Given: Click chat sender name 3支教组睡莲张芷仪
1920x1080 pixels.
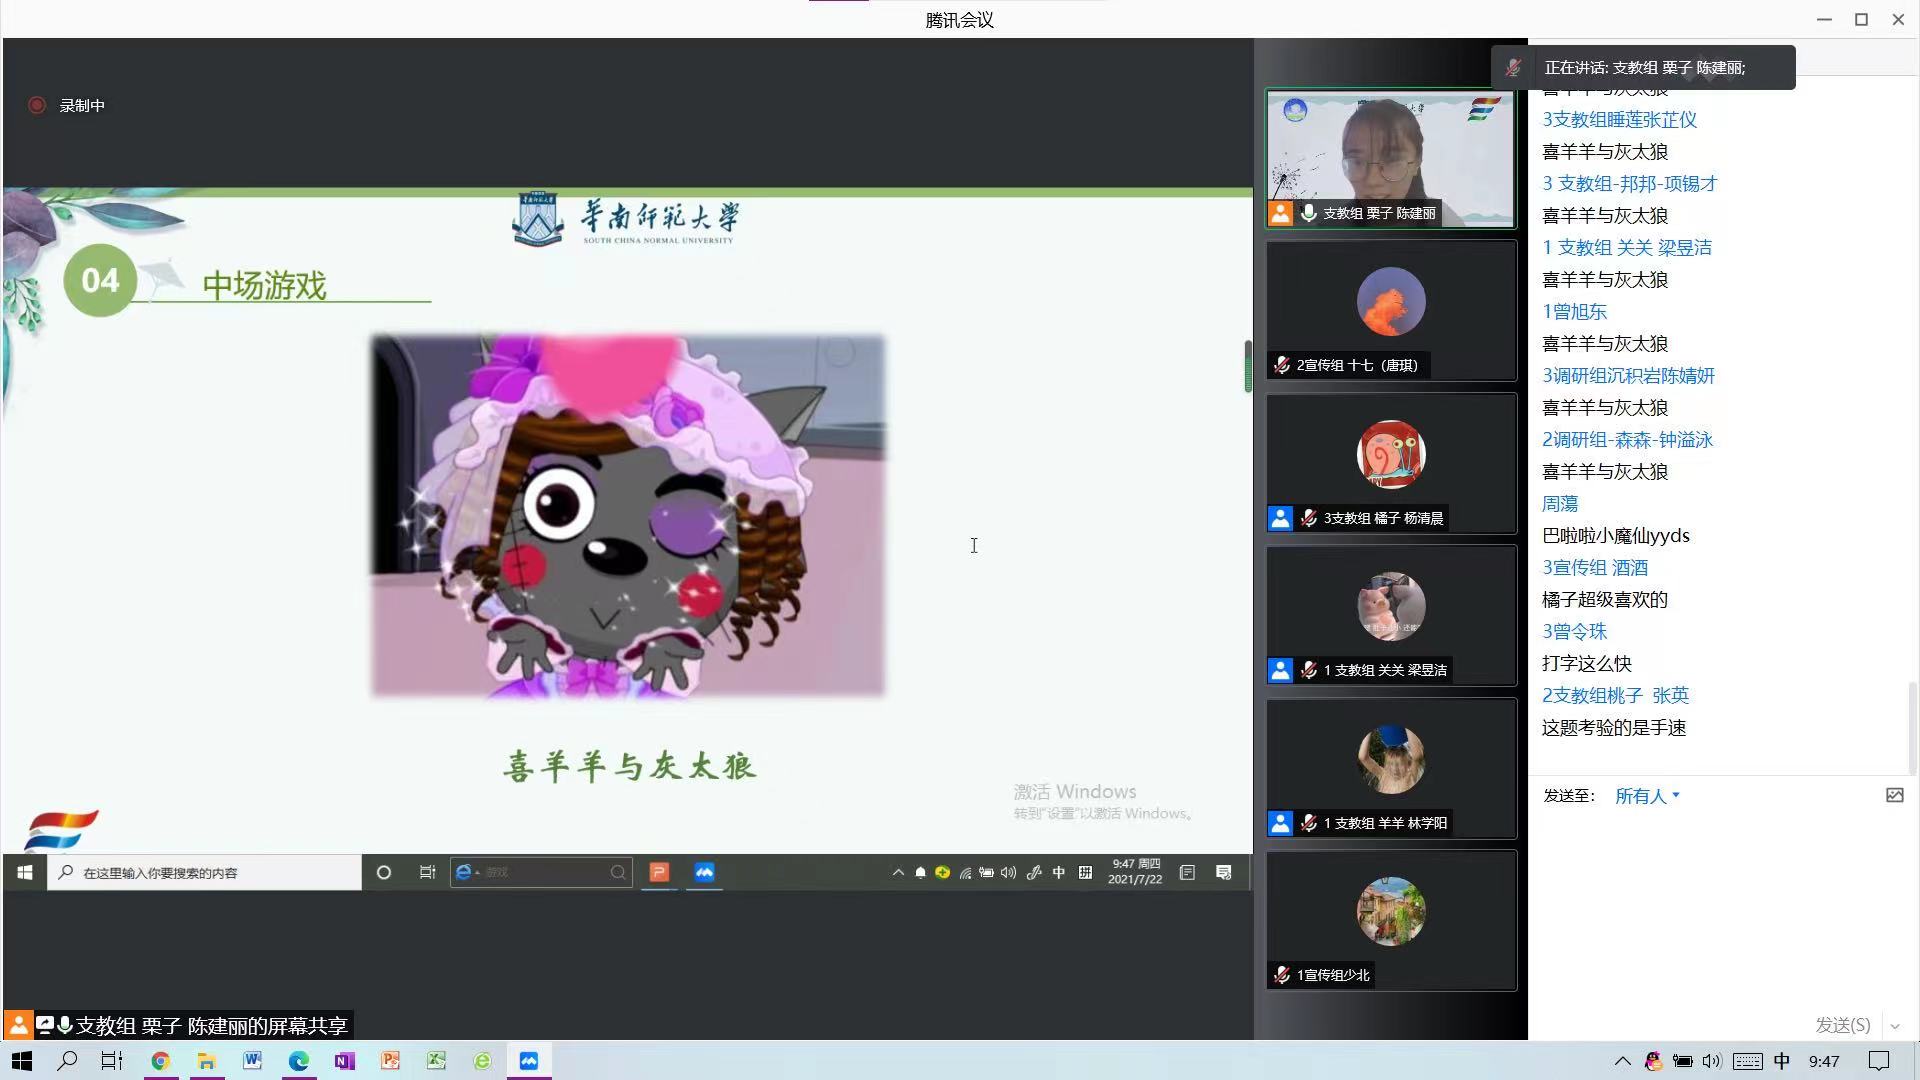Looking at the screenshot, I should (x=1619, y=119).
